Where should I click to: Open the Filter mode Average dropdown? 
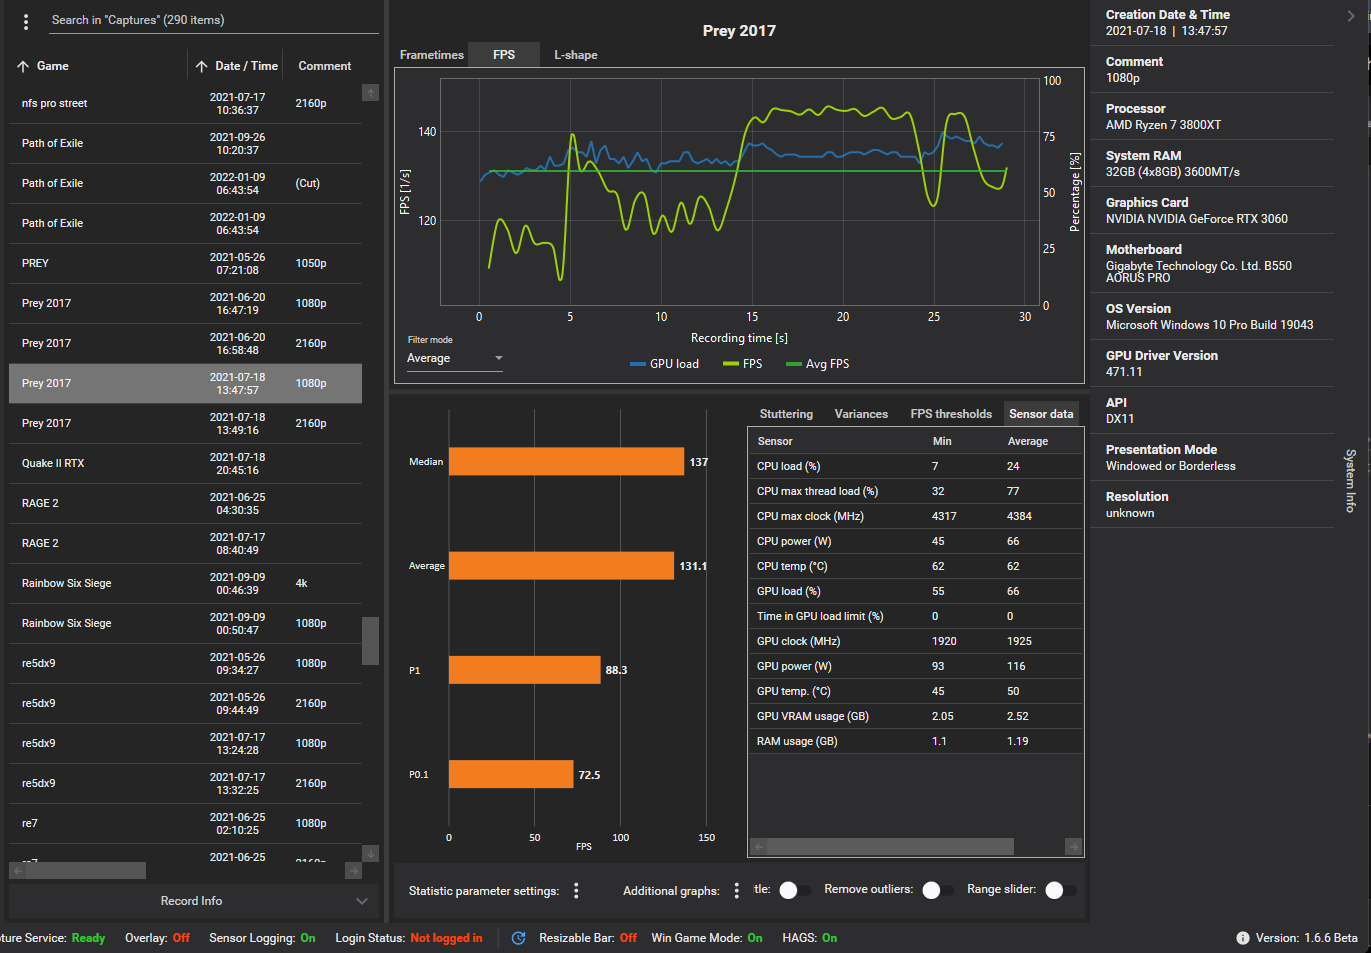455,358
